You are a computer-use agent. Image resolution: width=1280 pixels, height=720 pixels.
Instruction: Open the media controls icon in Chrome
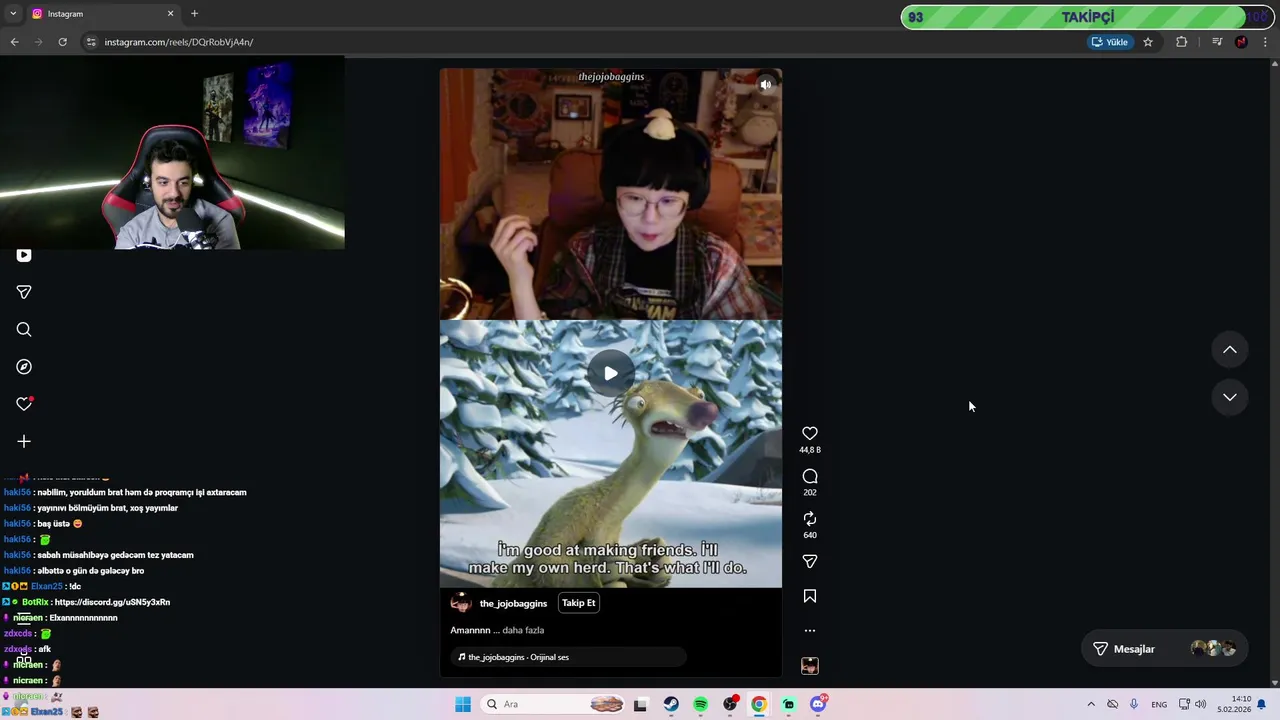(x=1217, y=42)
